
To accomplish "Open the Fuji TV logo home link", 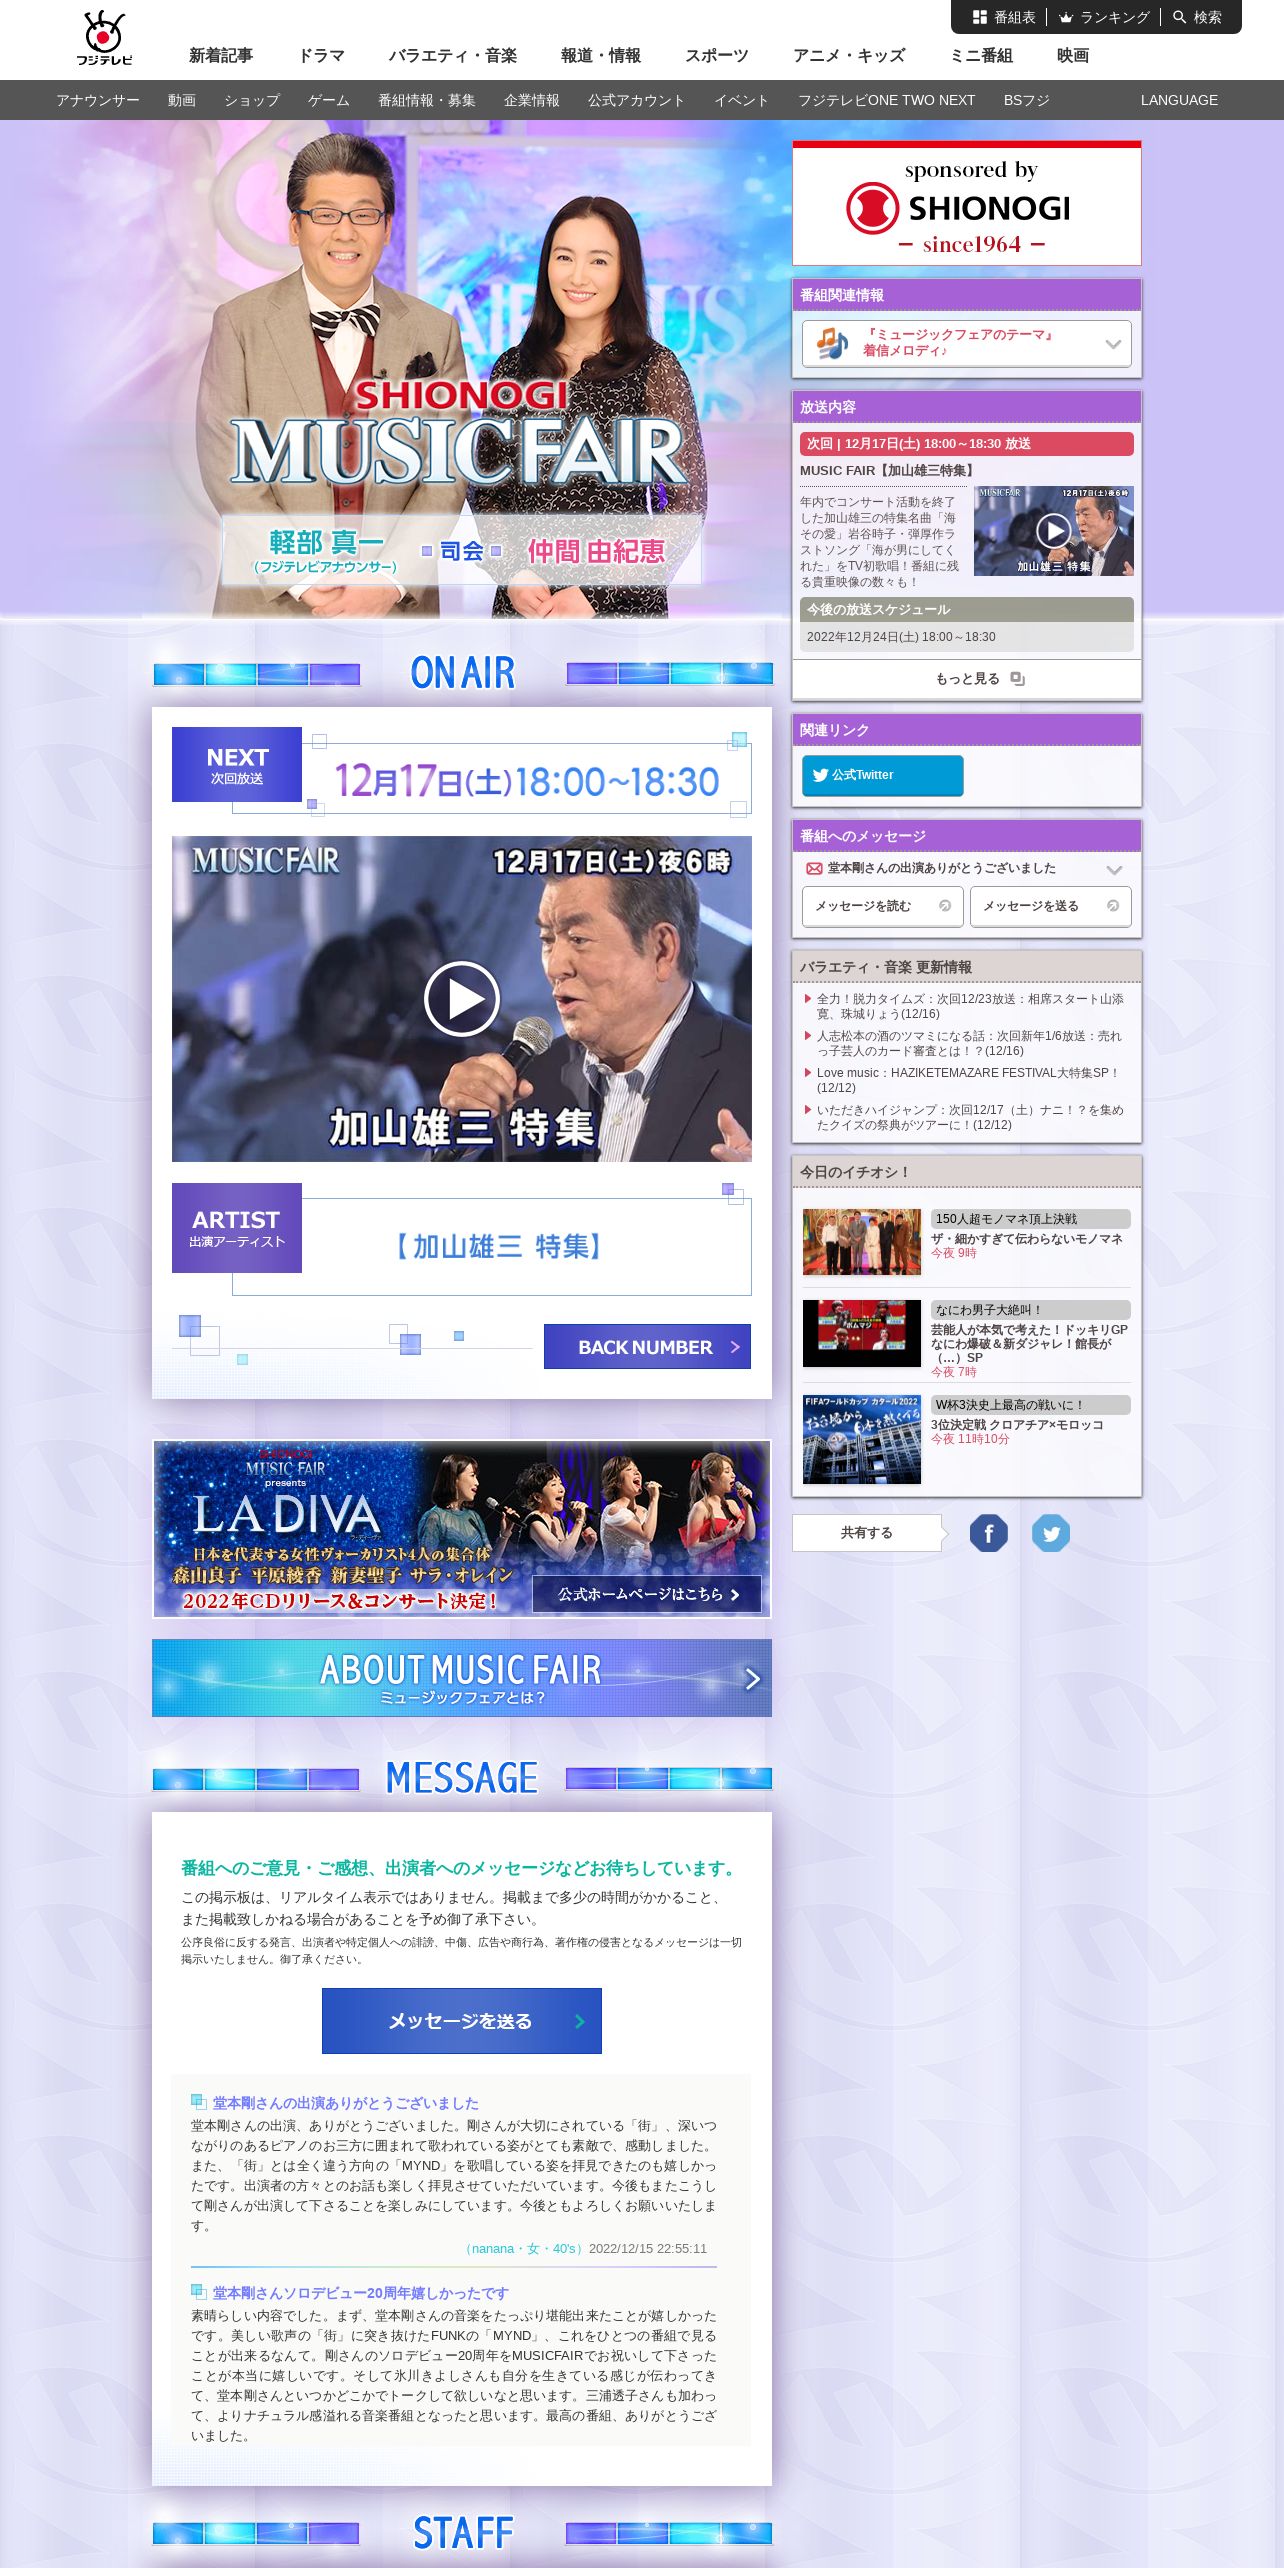I will (x=104, y=38).
